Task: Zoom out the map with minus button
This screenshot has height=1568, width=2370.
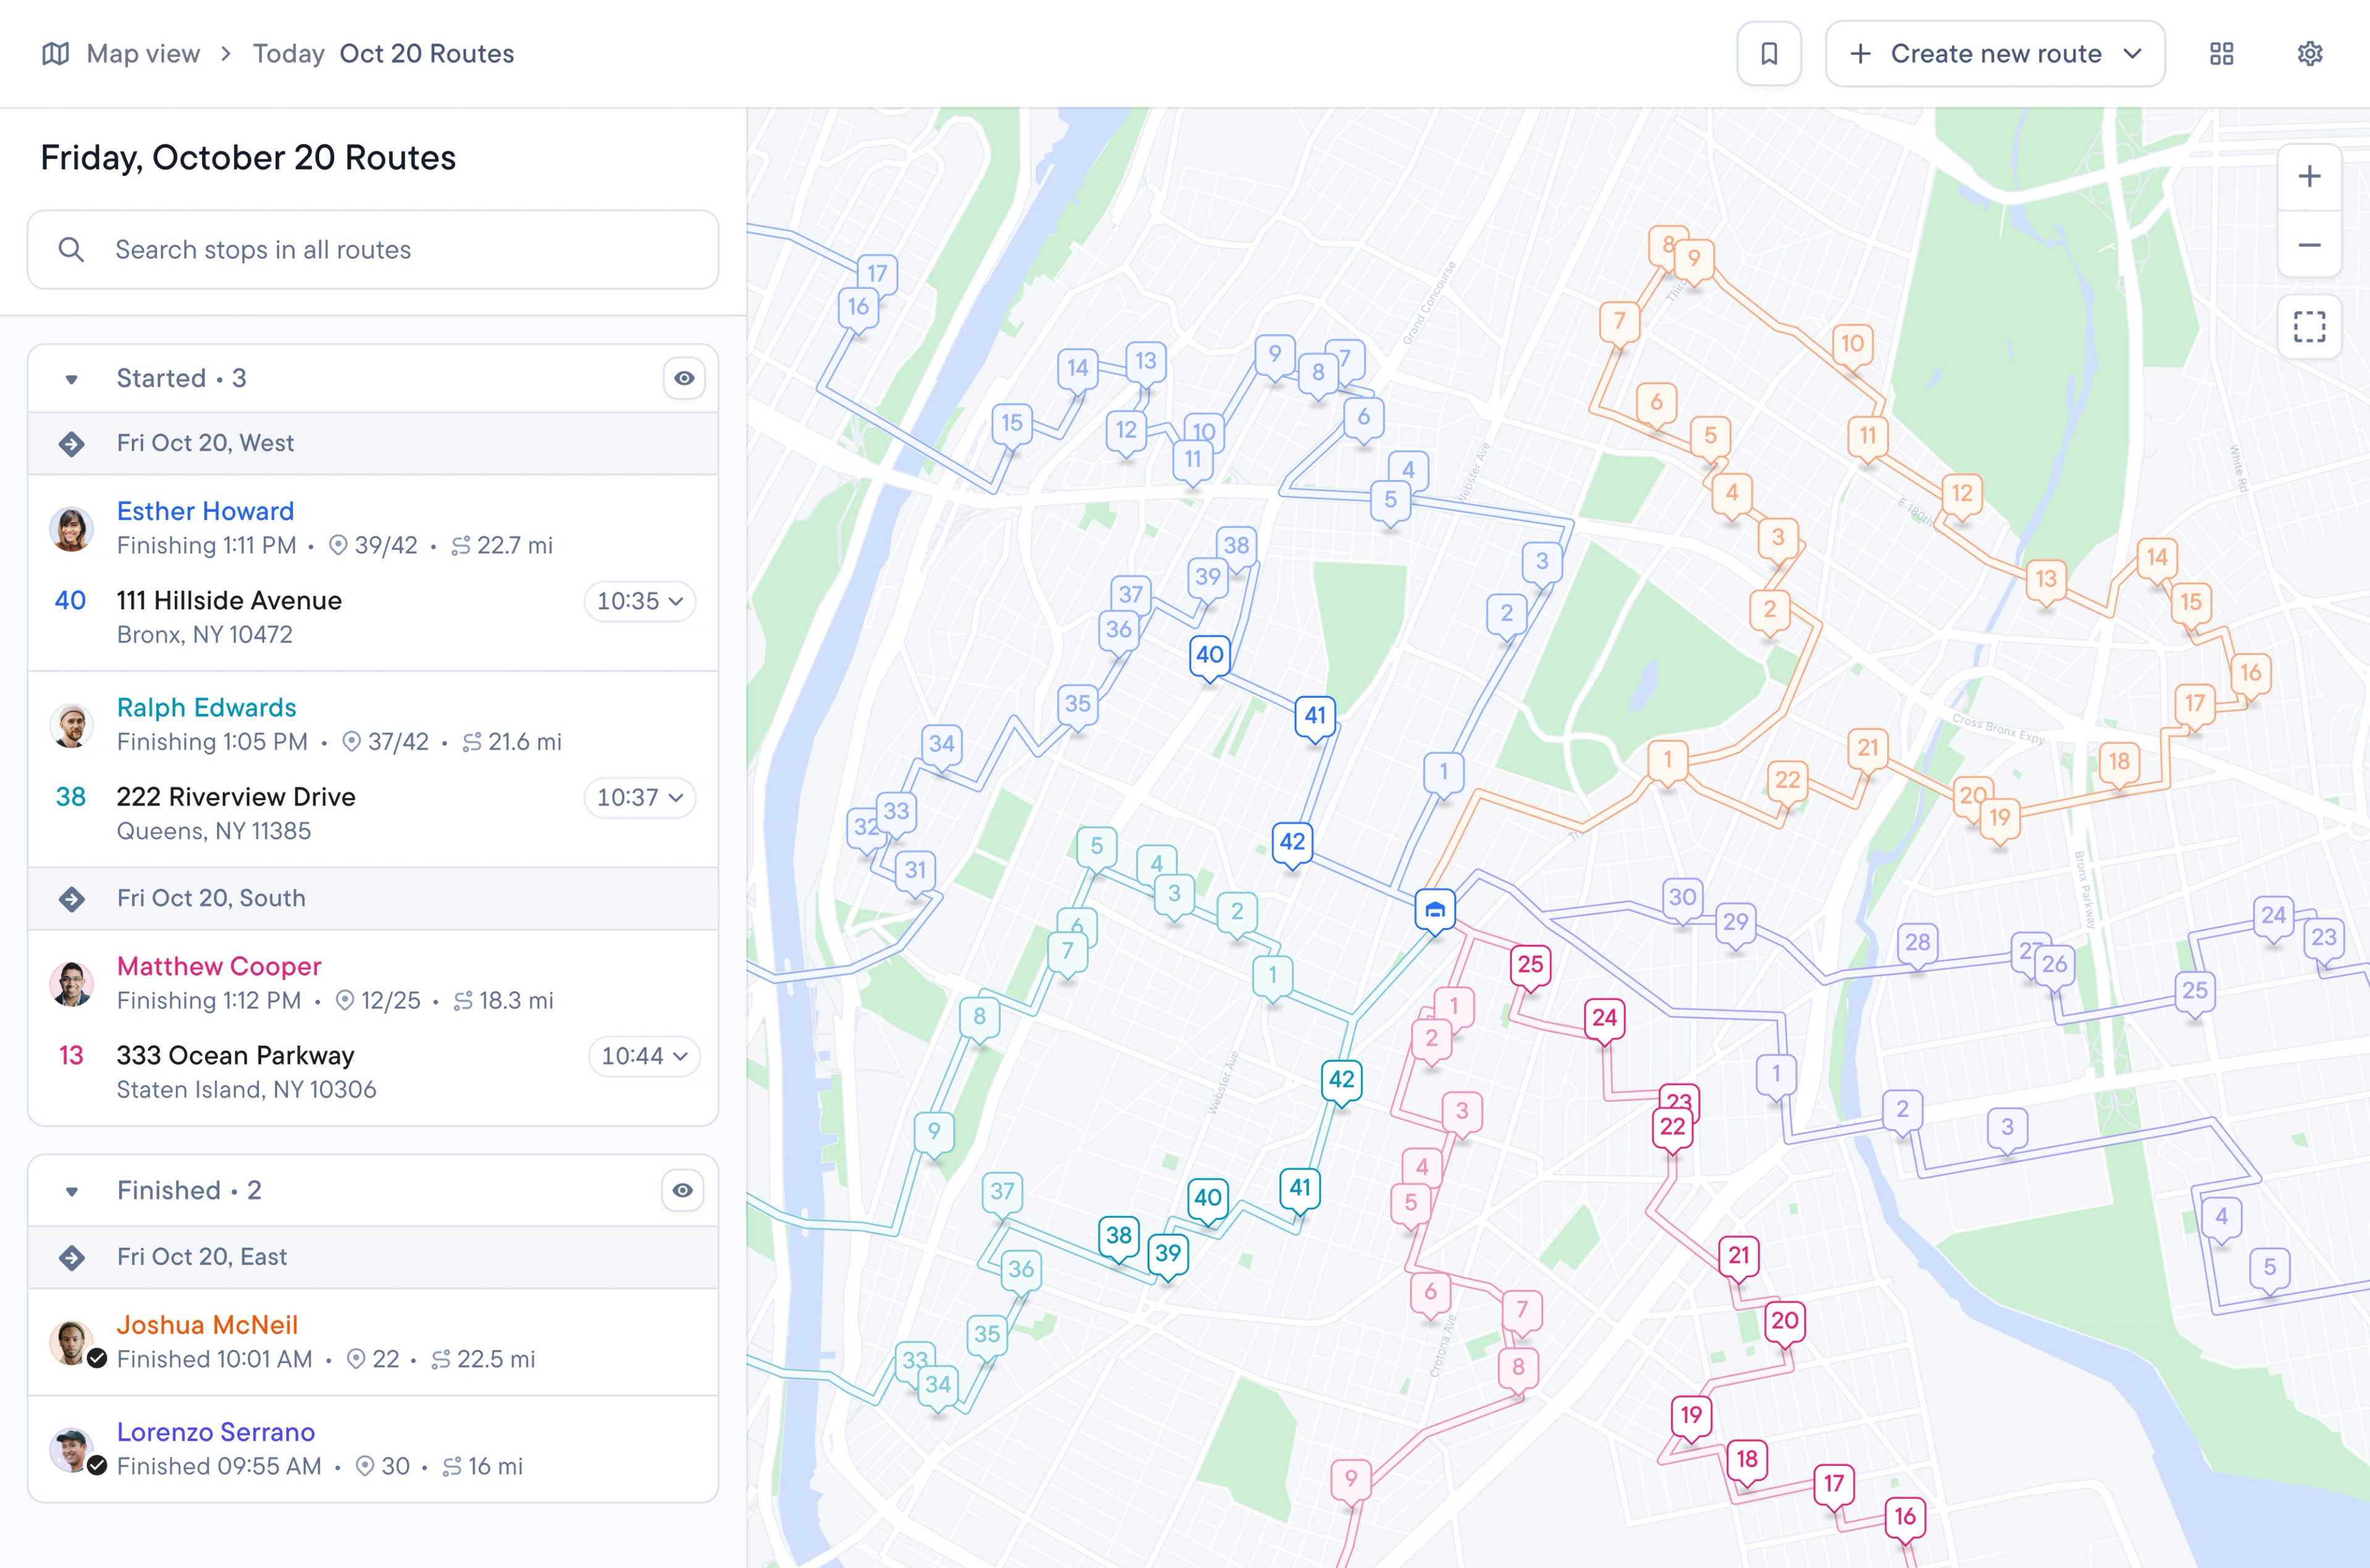Action: tap(2309, 245)
